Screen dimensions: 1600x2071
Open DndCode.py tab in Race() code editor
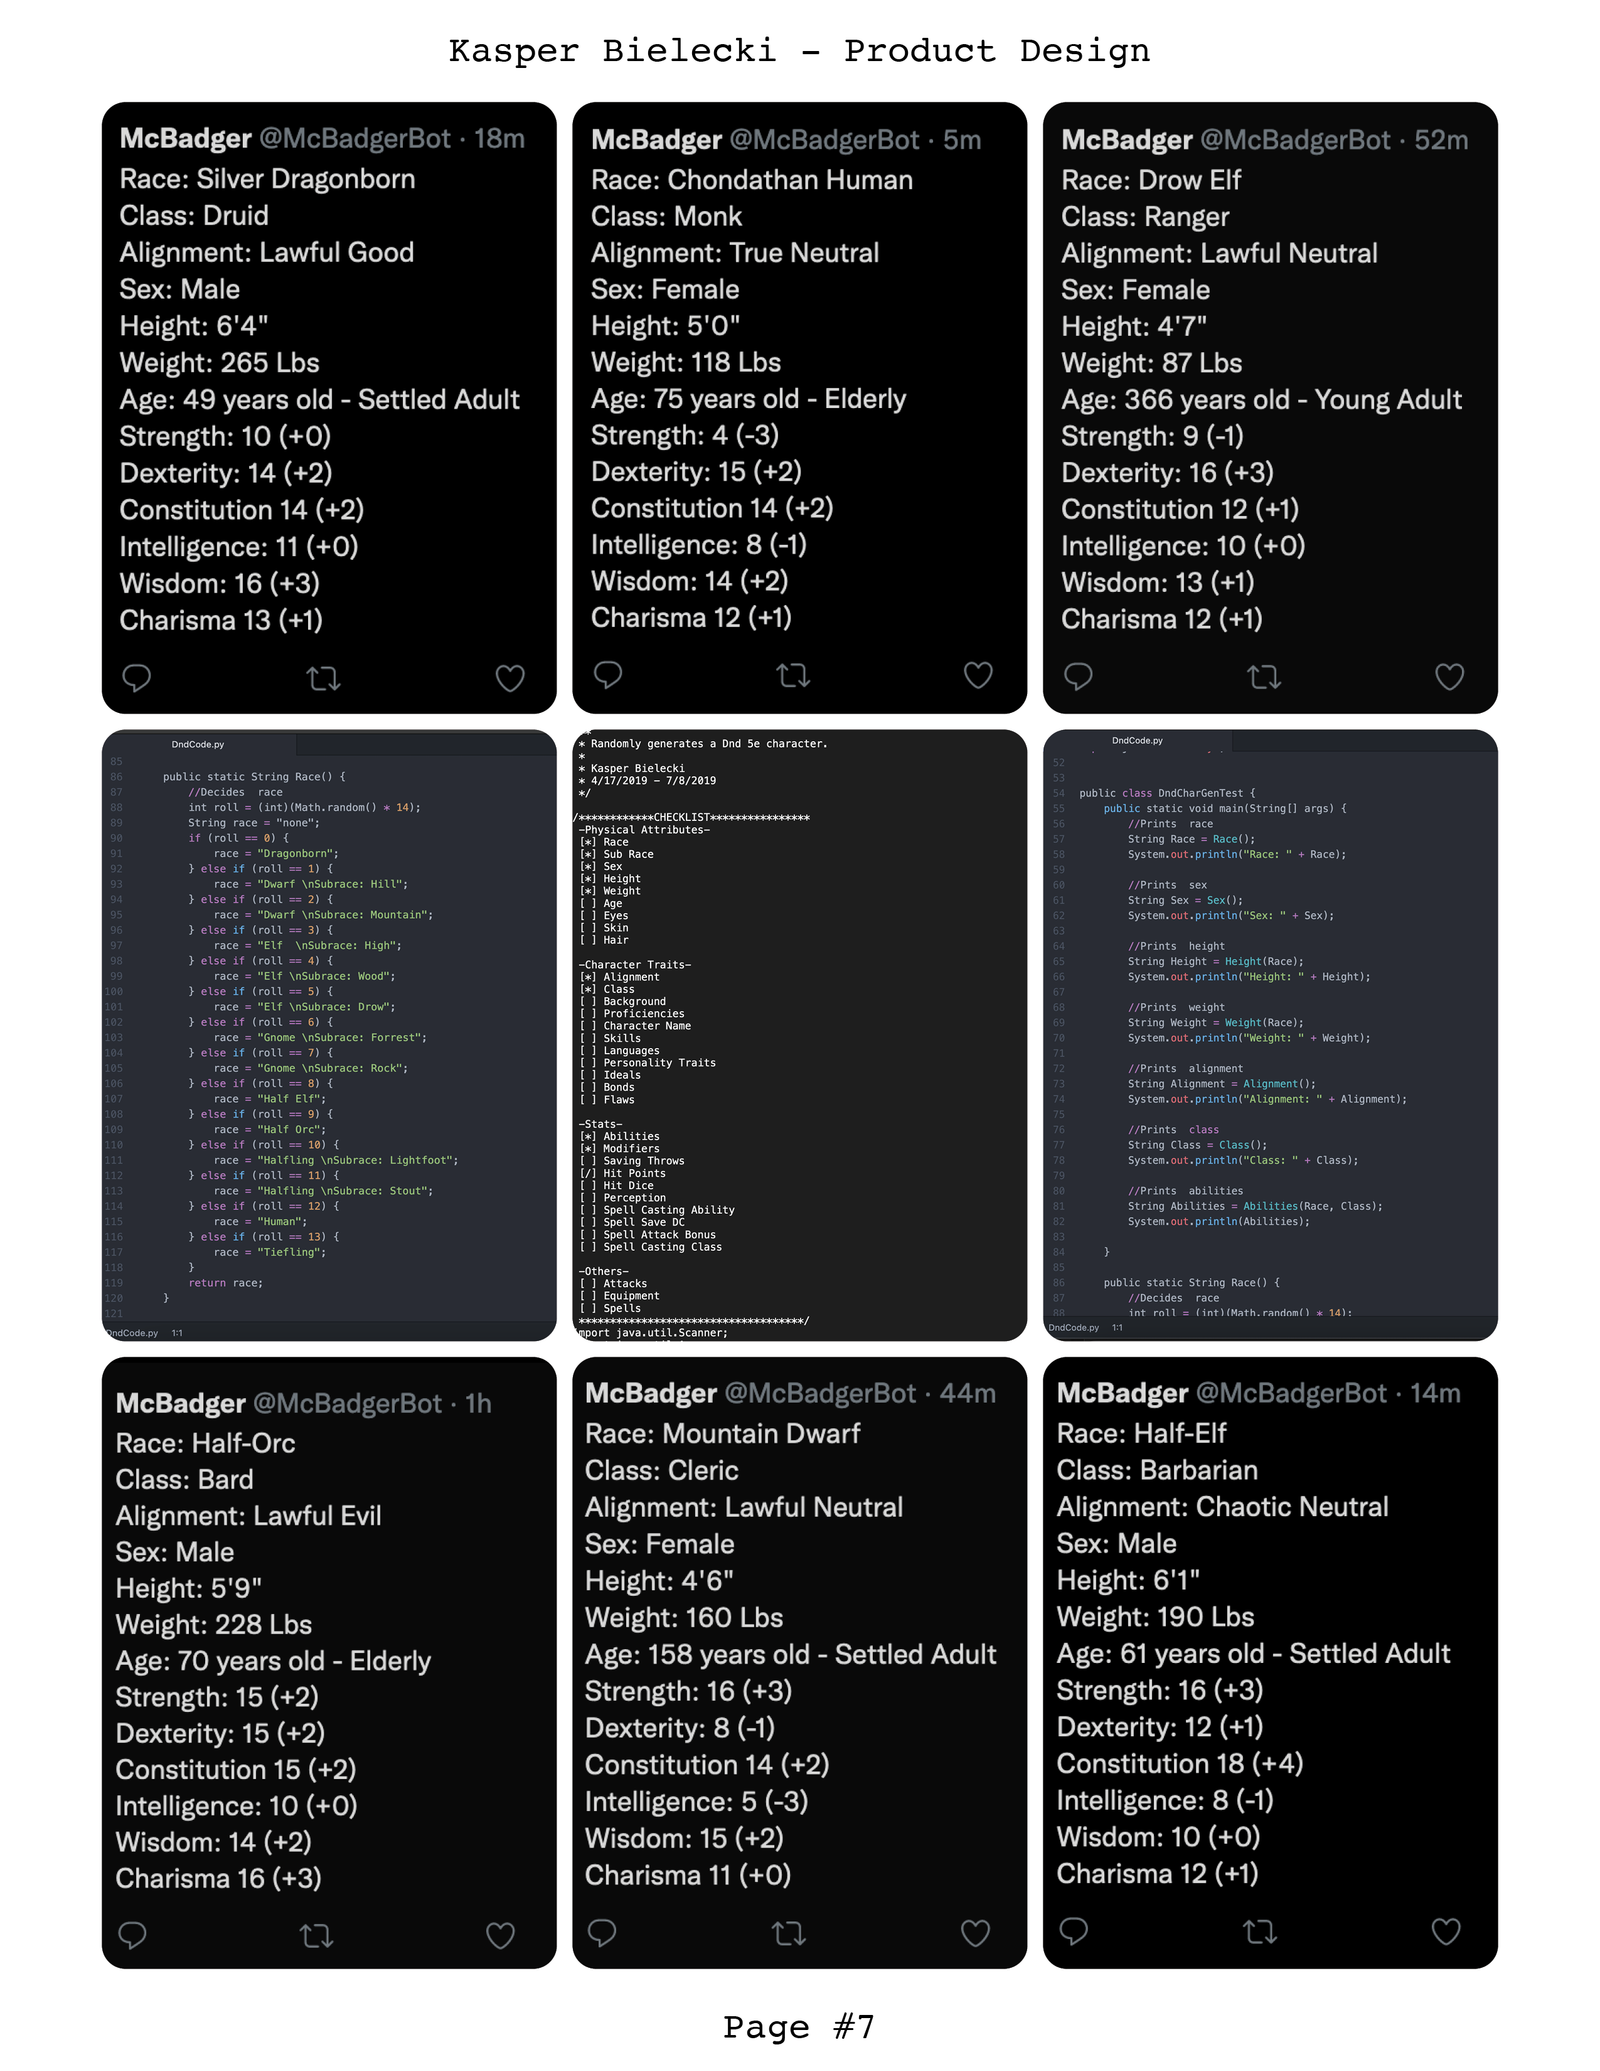(198, 744)
